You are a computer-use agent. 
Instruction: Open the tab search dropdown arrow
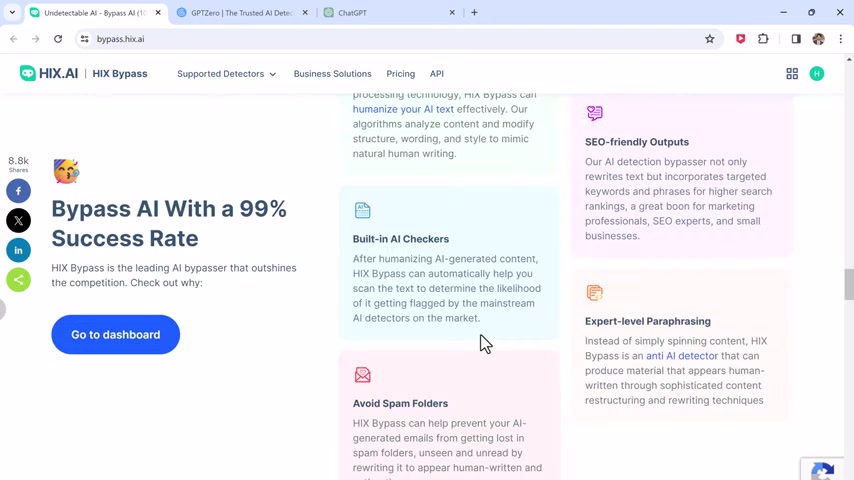click(x=12, y=13)
